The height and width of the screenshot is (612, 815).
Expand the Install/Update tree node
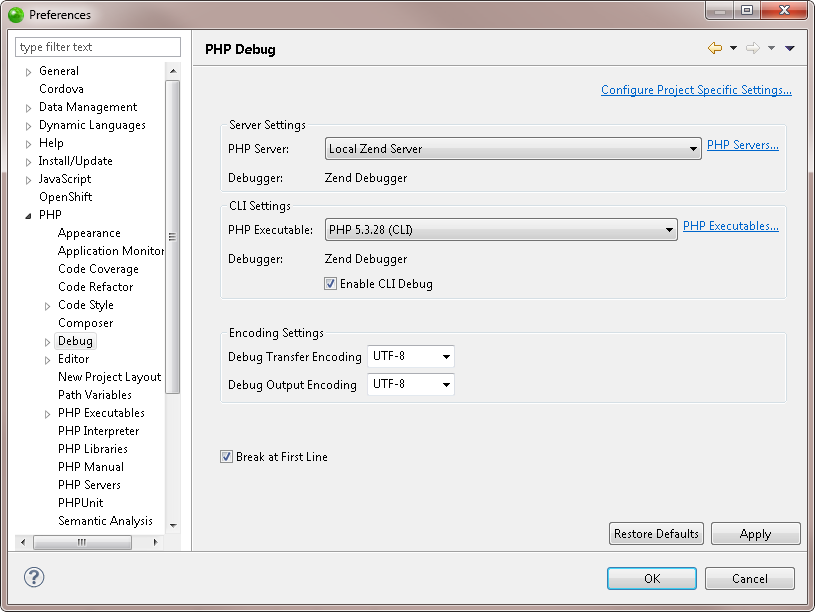point(29,162)
